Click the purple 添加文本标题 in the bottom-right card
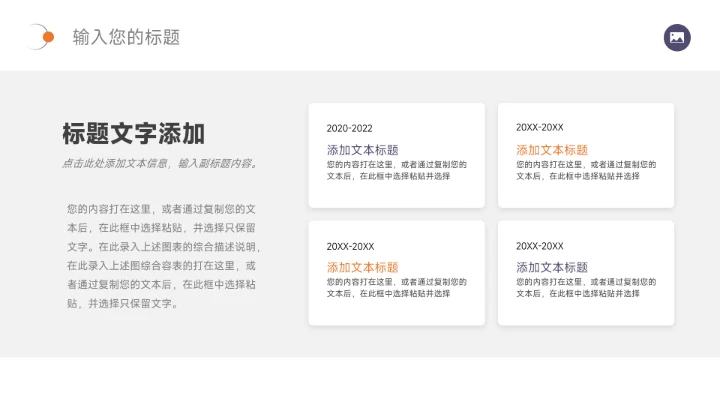 point(552,267)
